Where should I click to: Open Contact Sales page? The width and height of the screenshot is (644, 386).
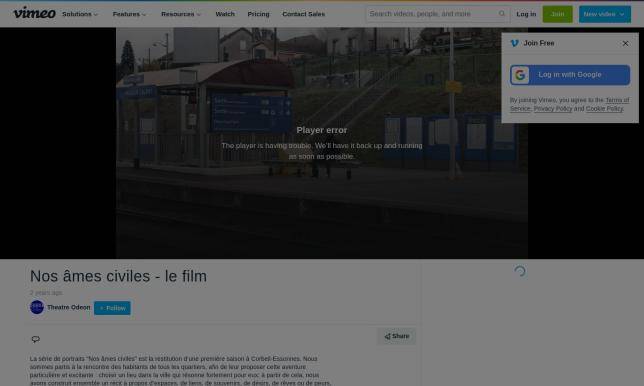point(304,14)
